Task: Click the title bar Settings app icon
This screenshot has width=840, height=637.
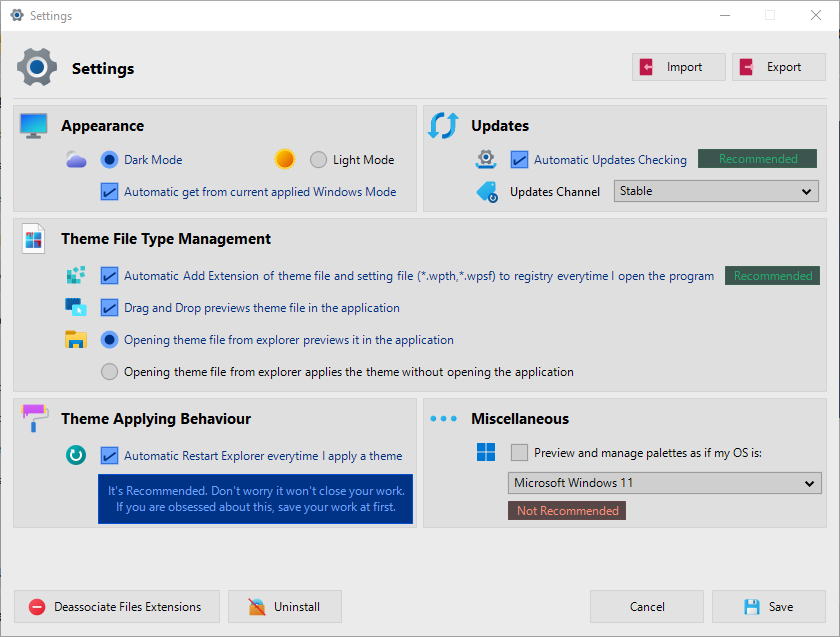Action: pos(17,15)
